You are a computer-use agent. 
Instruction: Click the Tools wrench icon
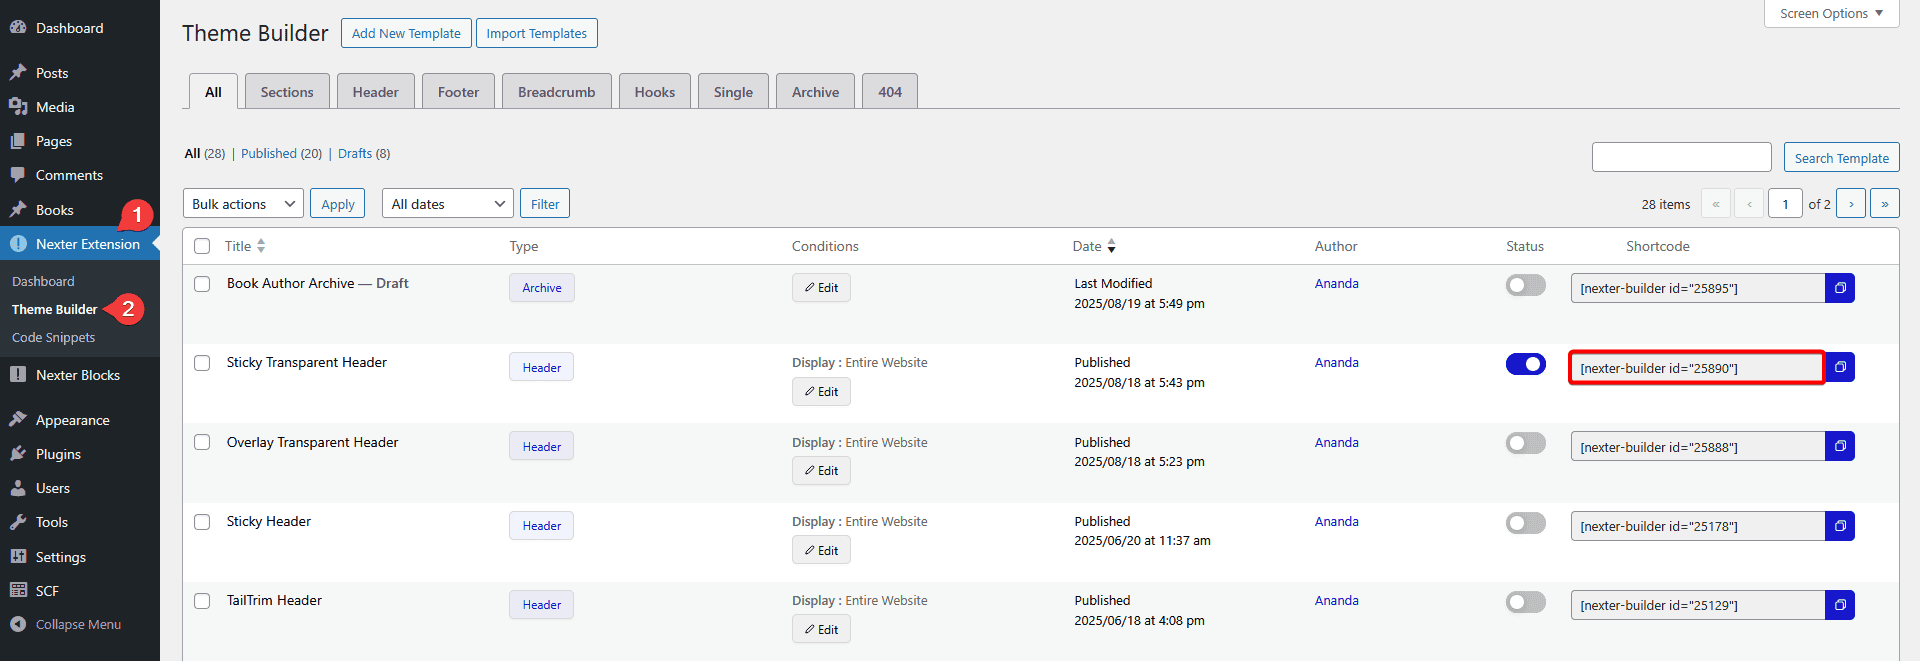[18, 522]
